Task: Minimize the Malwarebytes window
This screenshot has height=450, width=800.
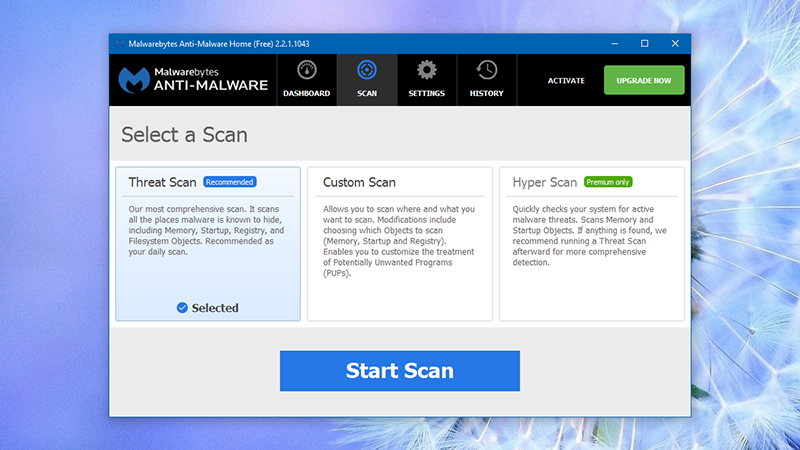Action: pyautogui.click(x=615, y=44)
